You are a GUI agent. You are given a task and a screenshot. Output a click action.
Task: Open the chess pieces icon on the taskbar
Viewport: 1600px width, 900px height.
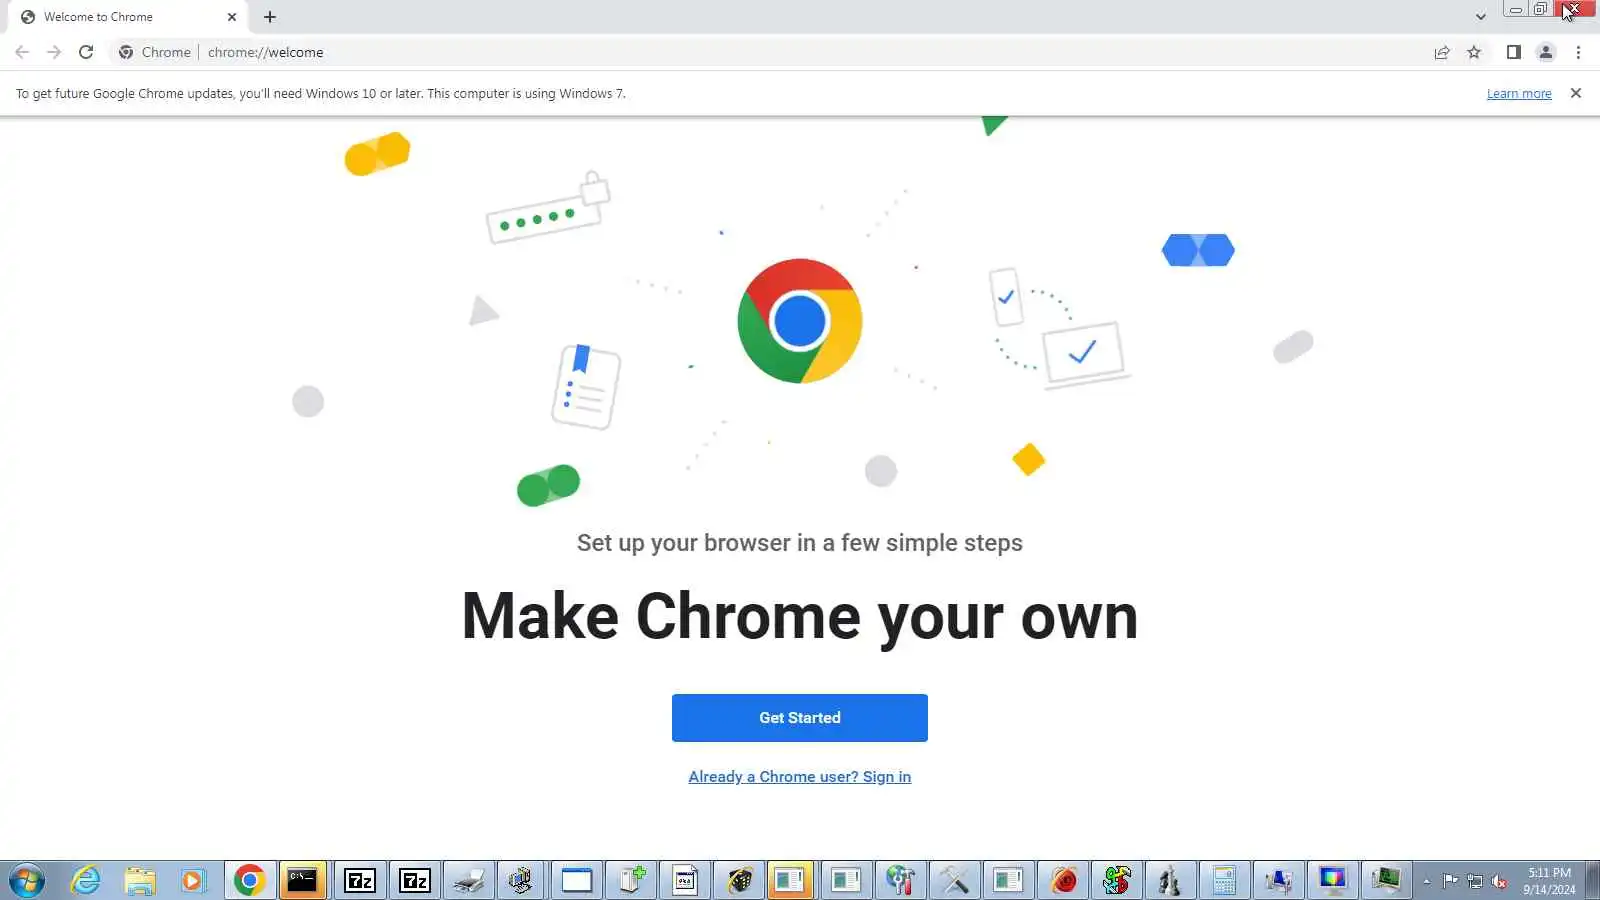[1169, 881]
